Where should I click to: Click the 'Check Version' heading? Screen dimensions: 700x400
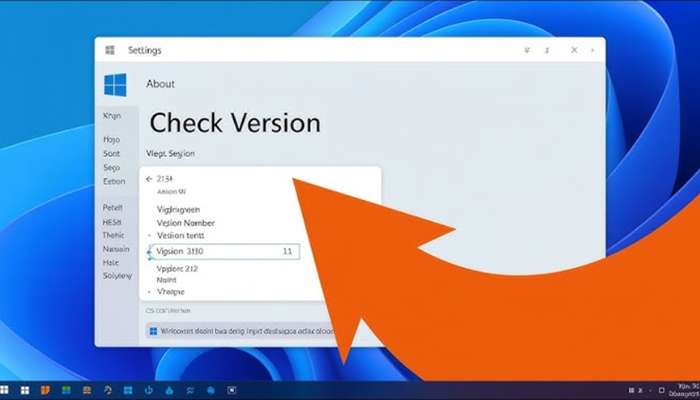(235, 123)
